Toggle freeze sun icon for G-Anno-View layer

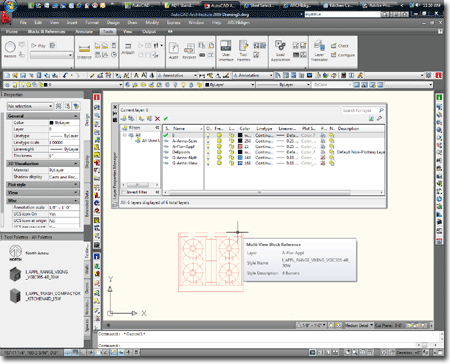tap(219, 163)
